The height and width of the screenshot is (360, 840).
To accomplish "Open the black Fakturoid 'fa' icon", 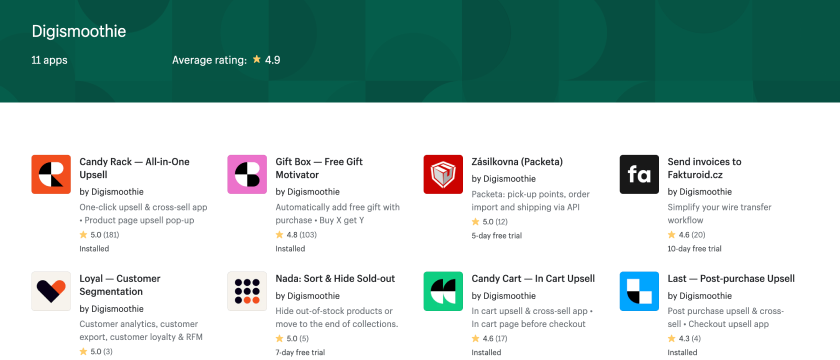I will click(x=639, y=174).
